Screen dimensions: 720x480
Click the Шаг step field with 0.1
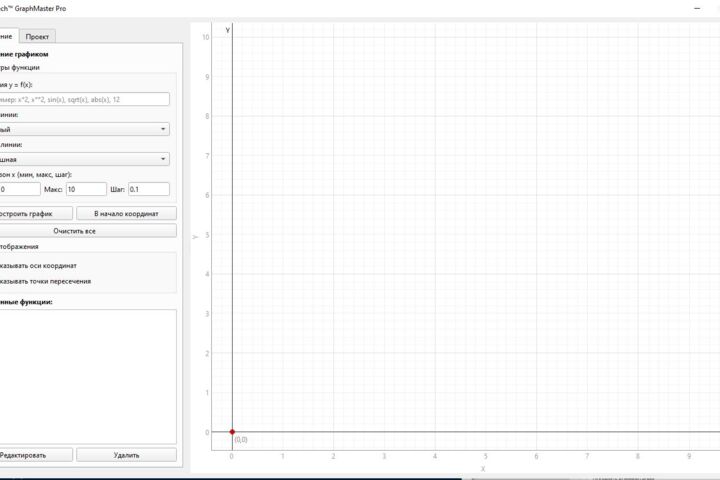pyautogui.click(x=149, y=189)
